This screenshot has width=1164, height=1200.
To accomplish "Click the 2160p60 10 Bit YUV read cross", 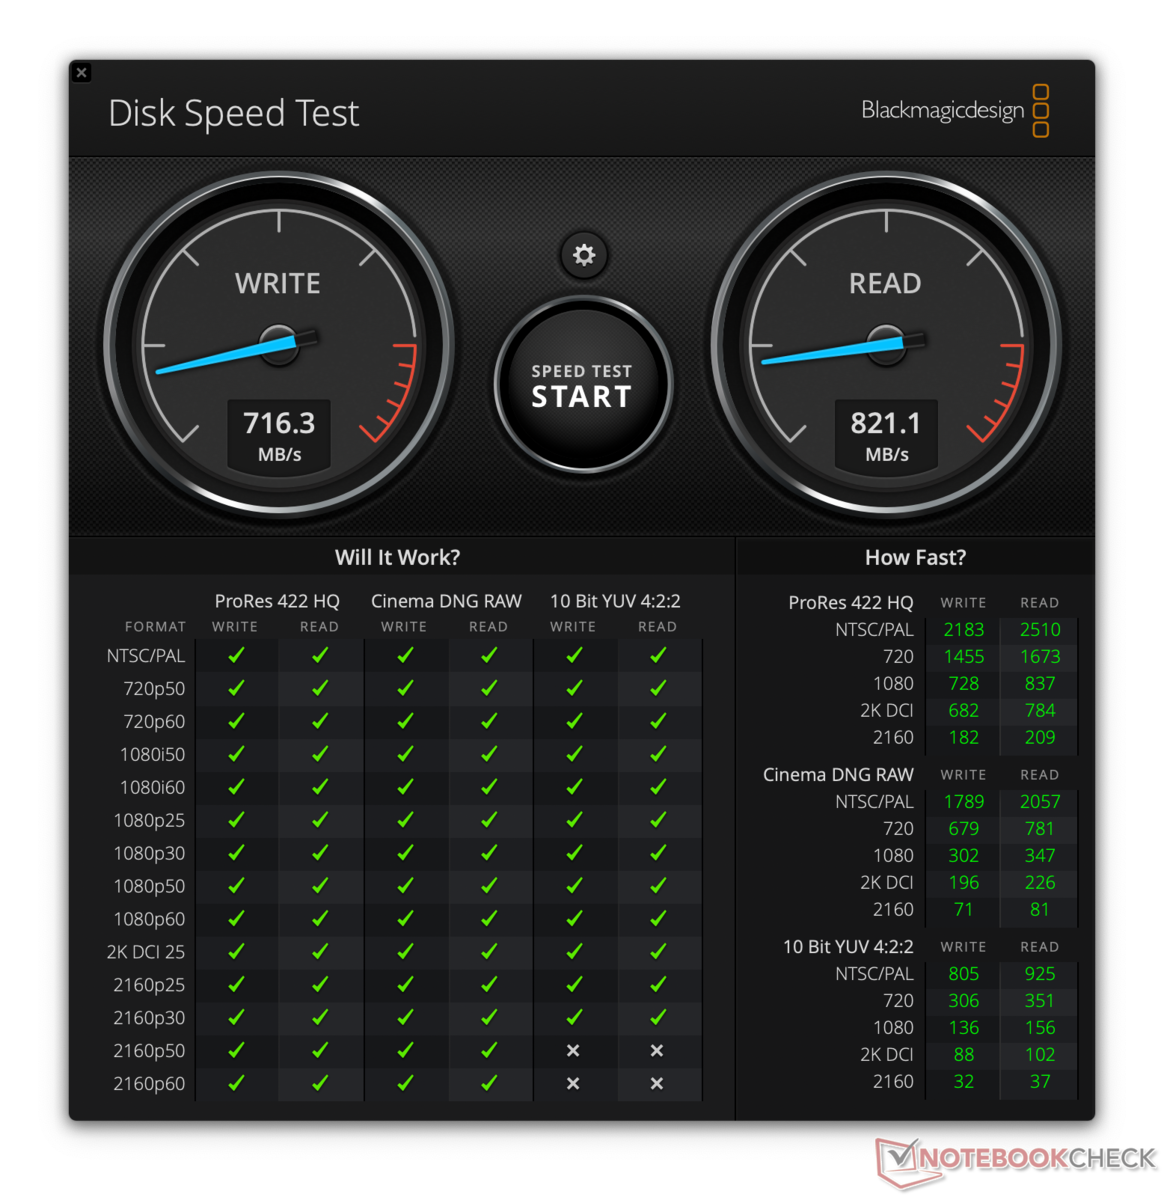I will [x=657, y=1083].
